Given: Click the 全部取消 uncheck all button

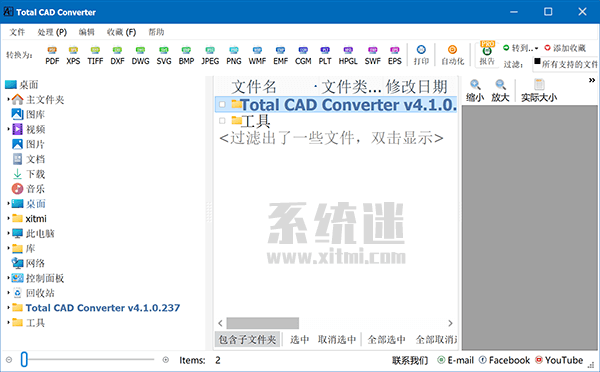Looking at the screenshot, I should point(436,339).
